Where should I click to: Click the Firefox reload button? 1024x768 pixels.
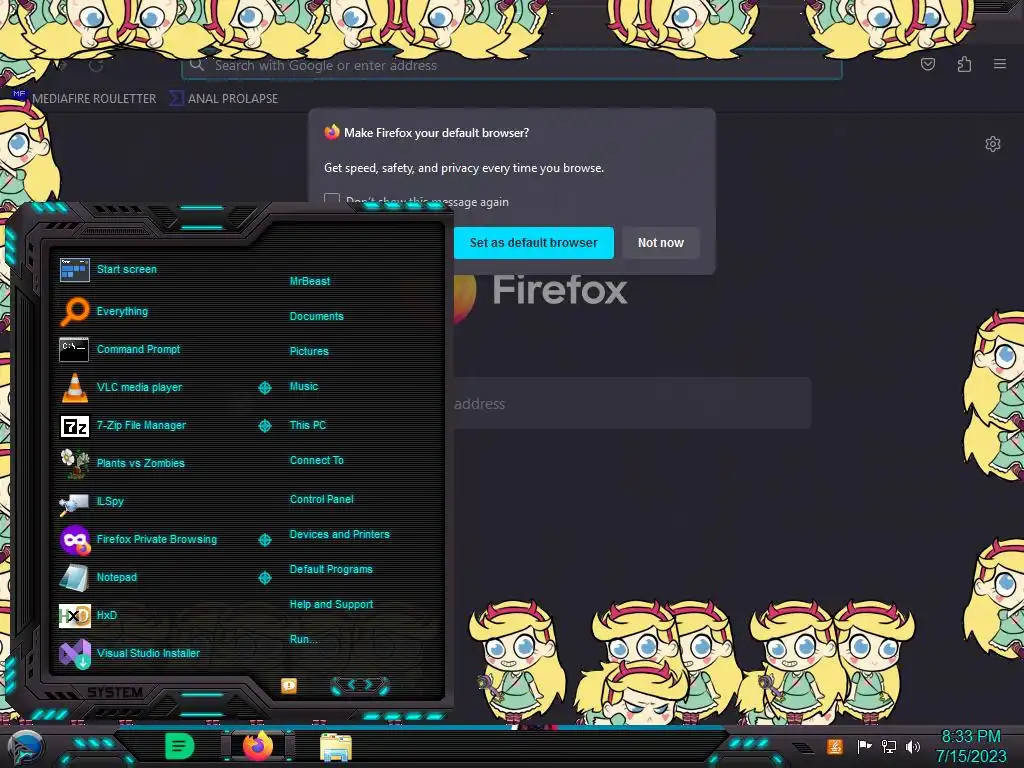pyautogui.click(x=96, y=65)
